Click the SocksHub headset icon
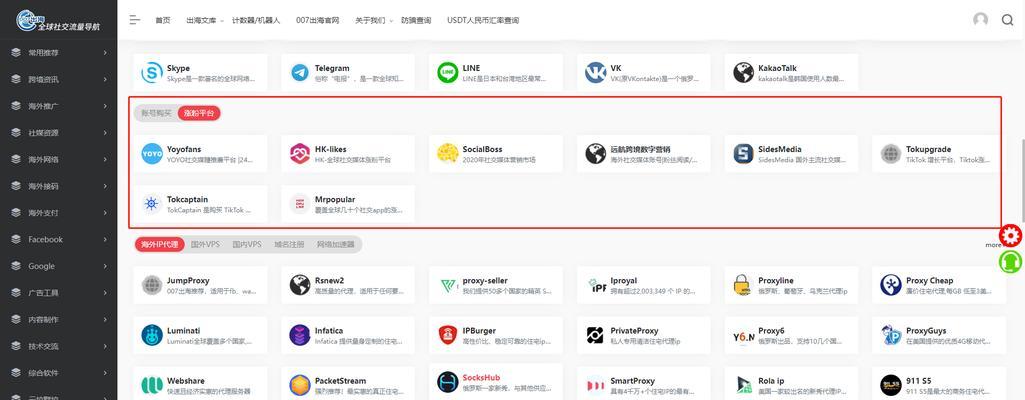This screenshot has width=1025, height=400. pyautogui.click(x=448, y=383)
